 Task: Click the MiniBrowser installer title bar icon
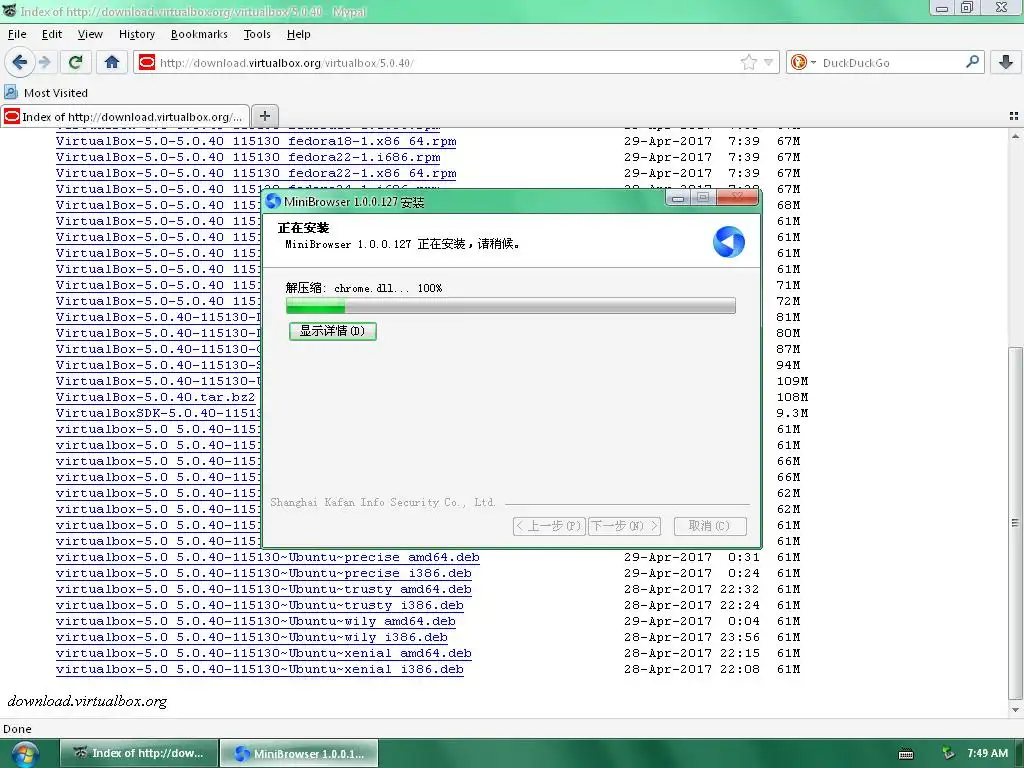click(273, 201)
